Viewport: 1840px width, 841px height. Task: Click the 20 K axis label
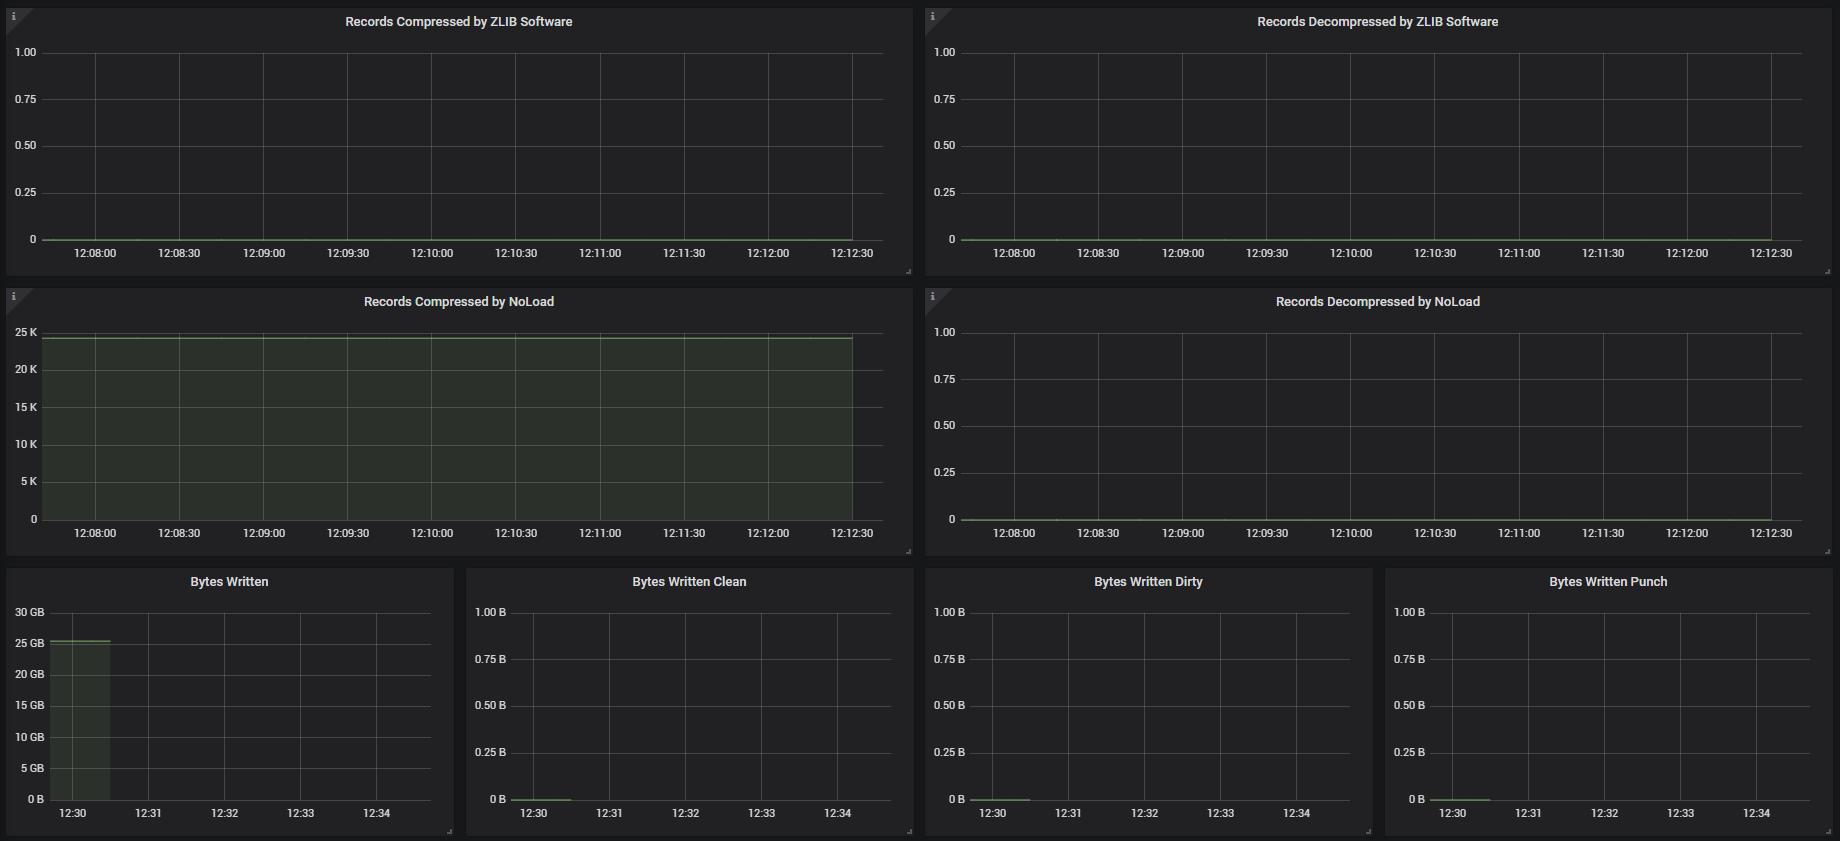pos(26,369)
